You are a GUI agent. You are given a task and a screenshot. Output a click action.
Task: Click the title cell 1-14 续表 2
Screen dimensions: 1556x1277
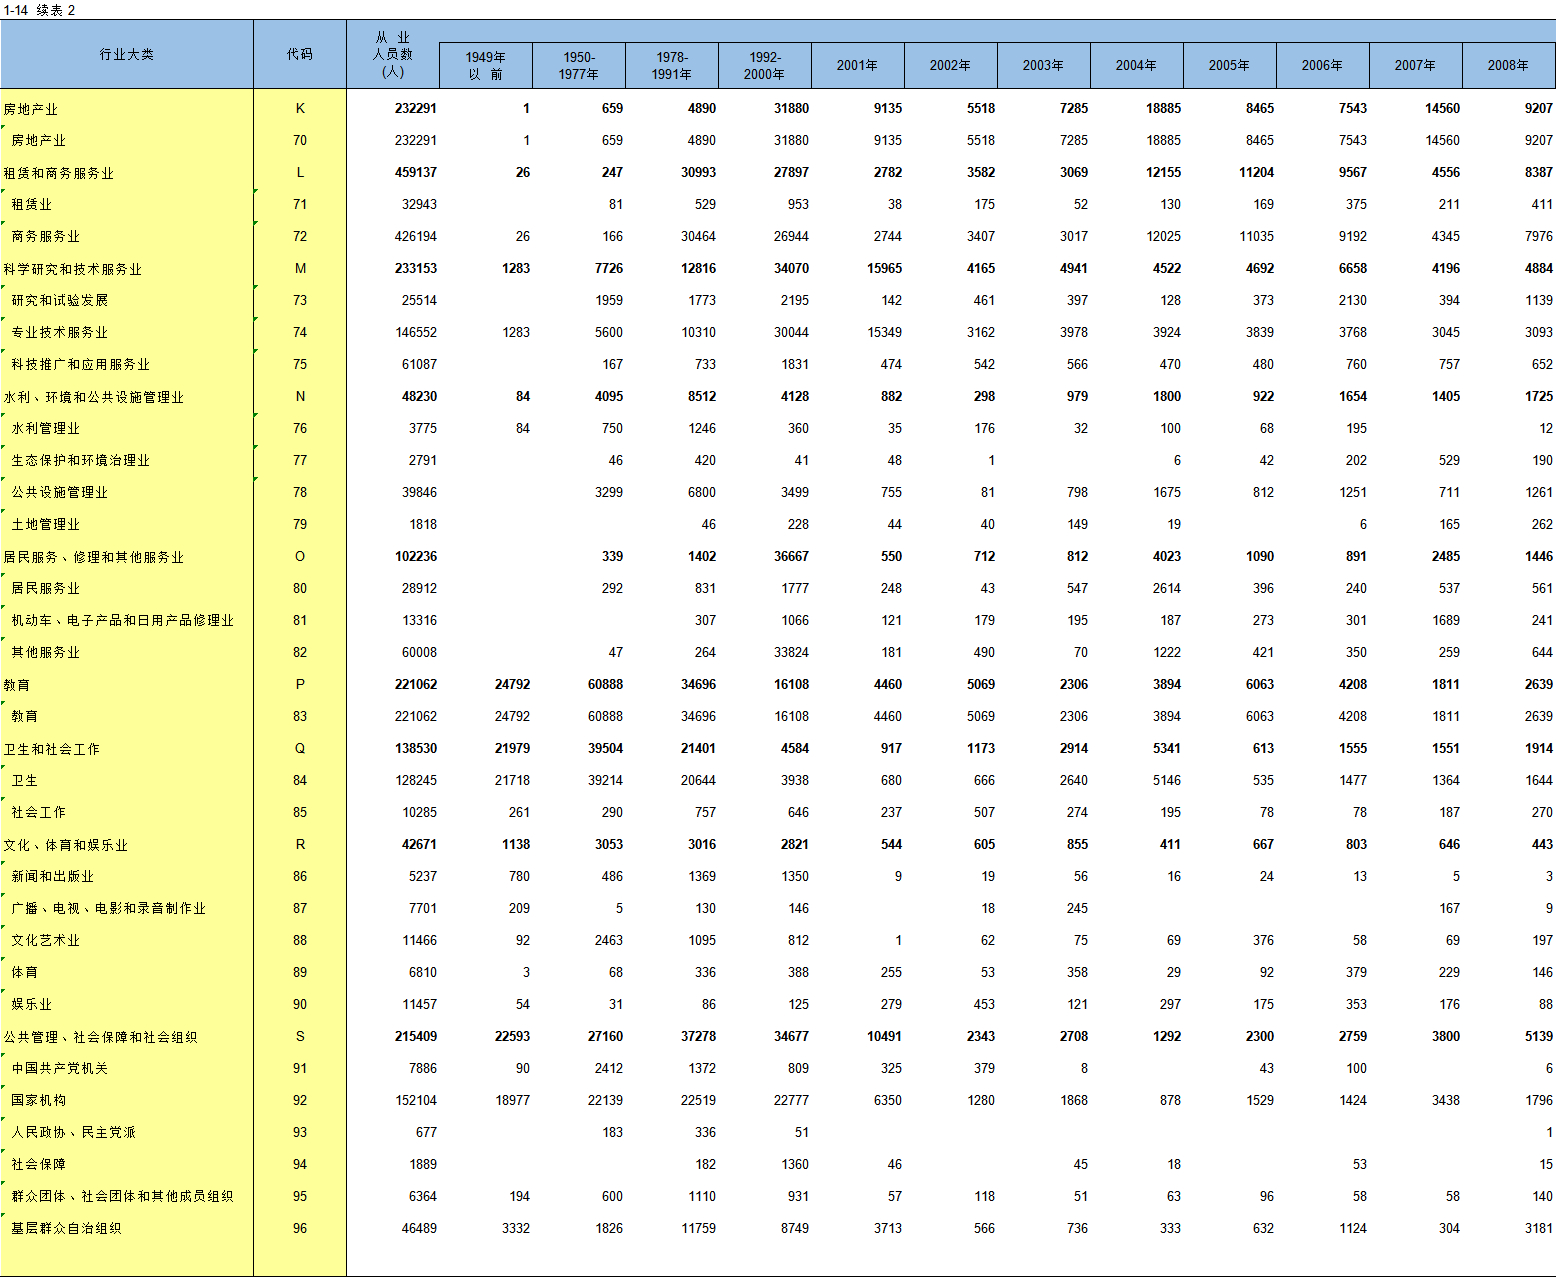point(40,10)
